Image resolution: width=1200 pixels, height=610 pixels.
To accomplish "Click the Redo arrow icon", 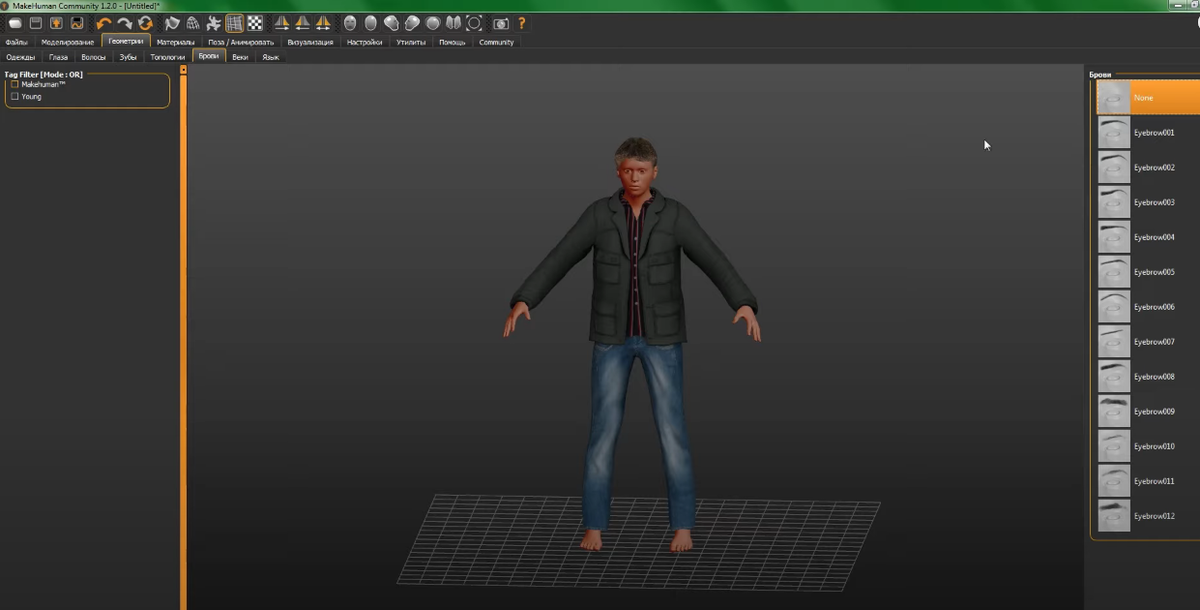I will coord(125,23).
